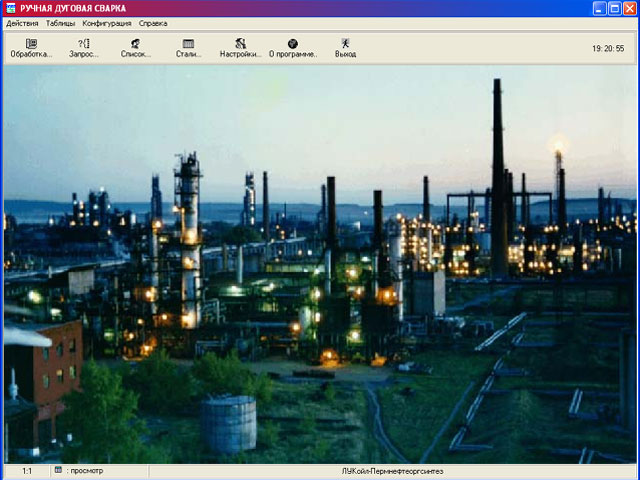The height and width of the screenshot is (480, 640).
Task: Open the Действия menu
Action: pos(22,23)
